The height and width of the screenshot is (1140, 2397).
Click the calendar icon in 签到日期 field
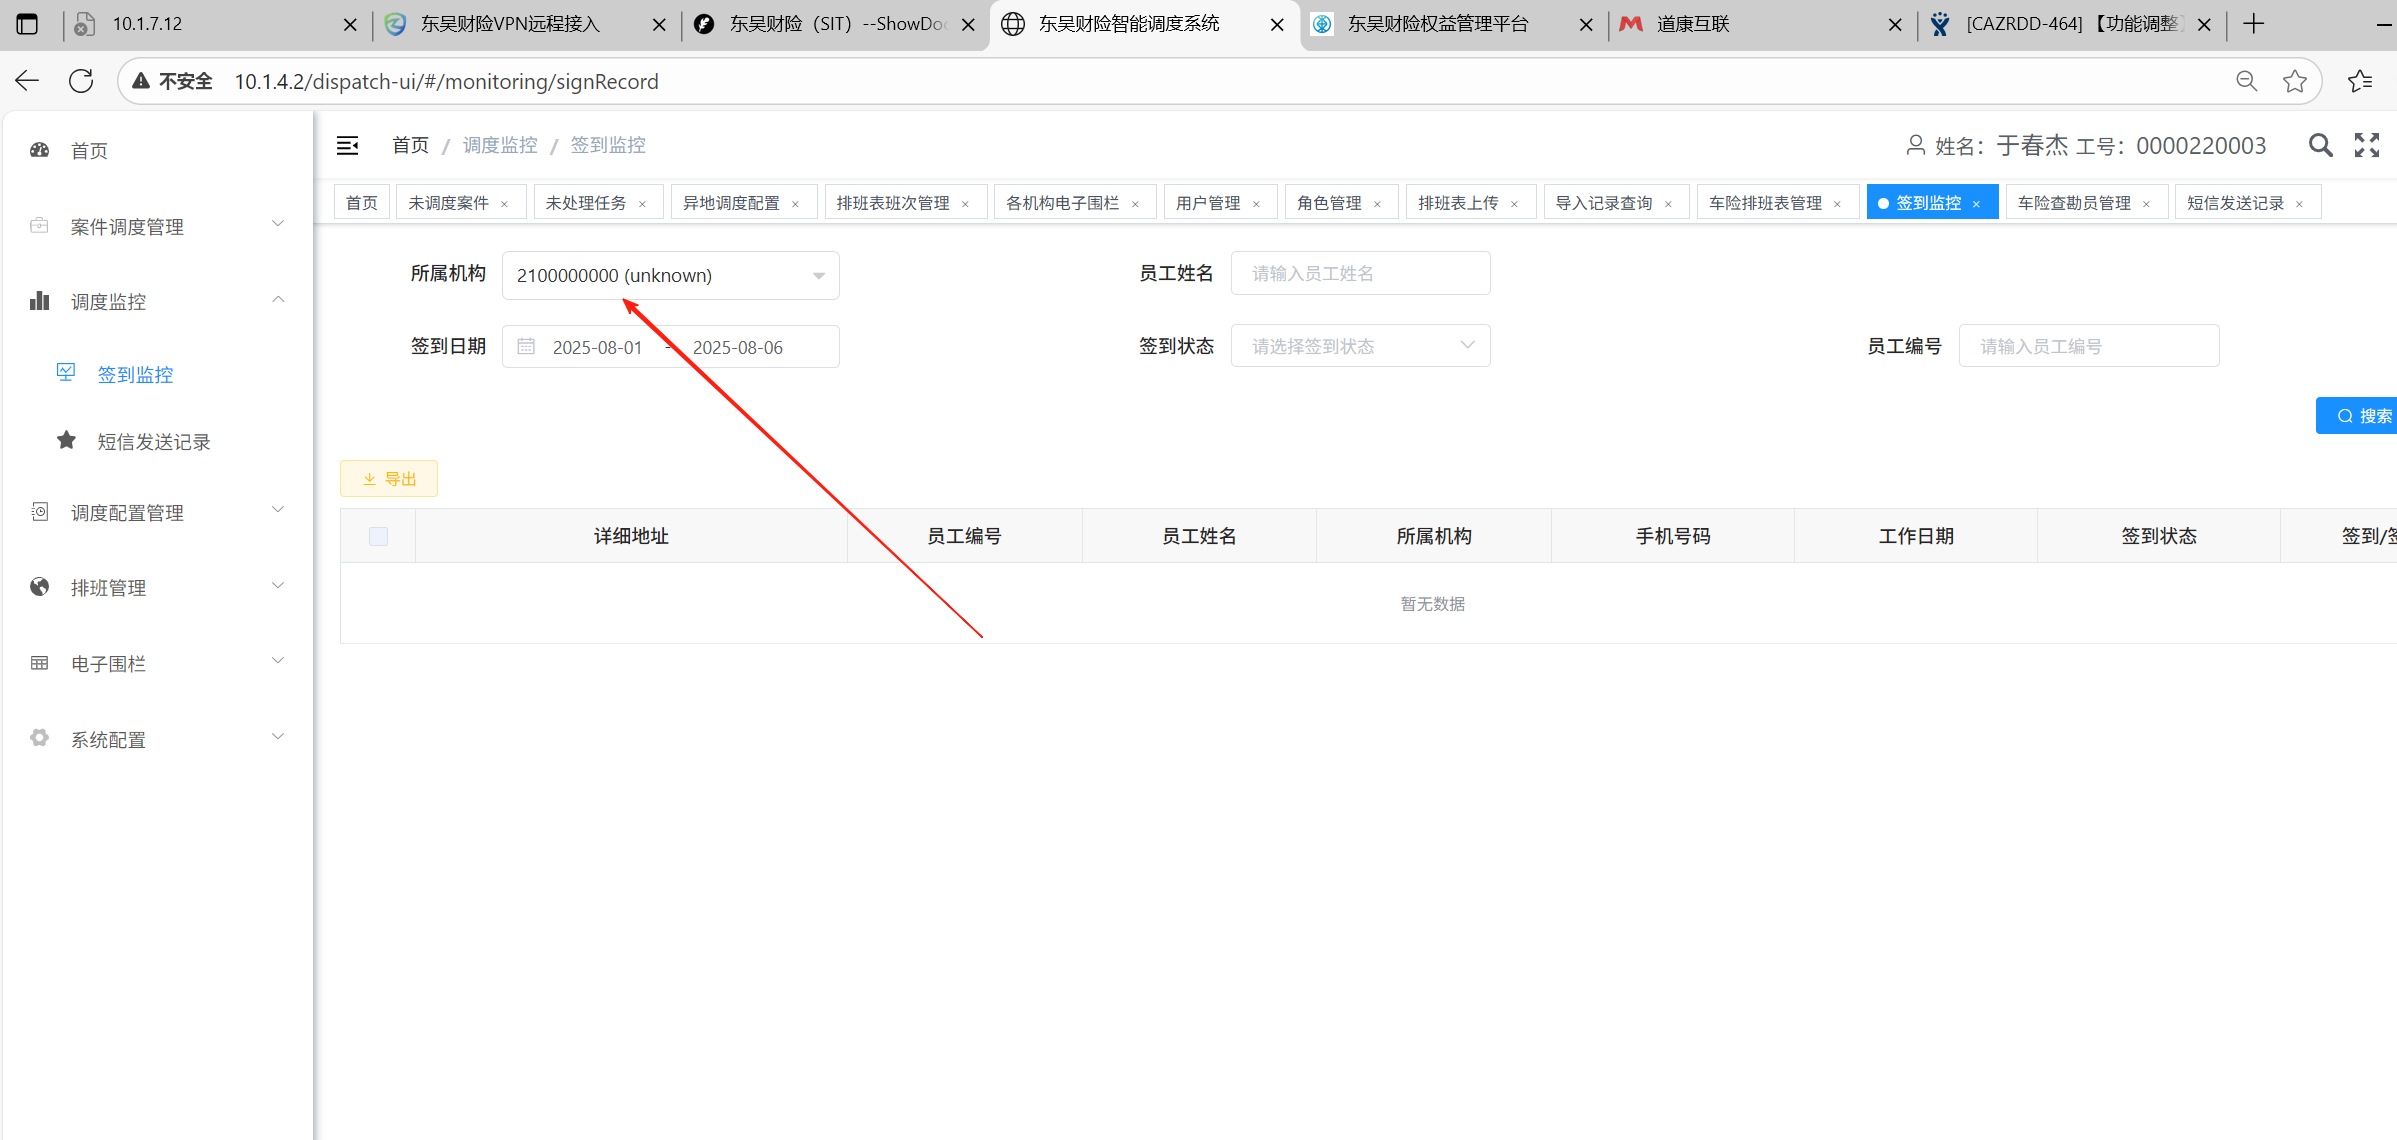[x=526, y=347]
